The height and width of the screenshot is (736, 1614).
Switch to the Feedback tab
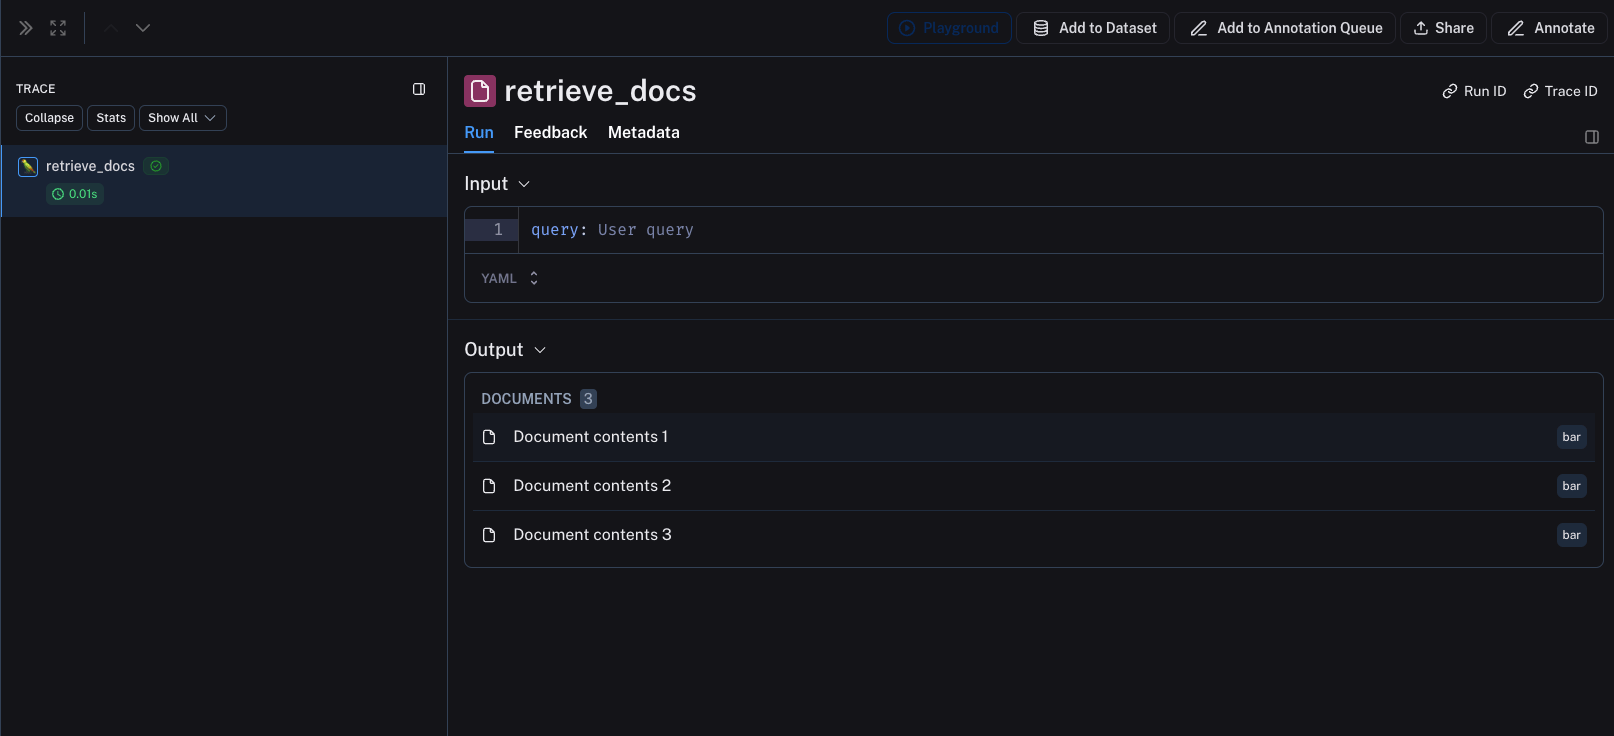click(x=550, y=132)
